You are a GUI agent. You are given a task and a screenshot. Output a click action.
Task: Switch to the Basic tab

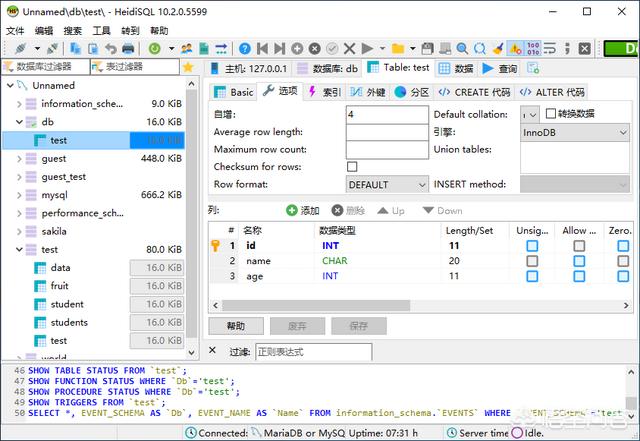tap(234, 92)
